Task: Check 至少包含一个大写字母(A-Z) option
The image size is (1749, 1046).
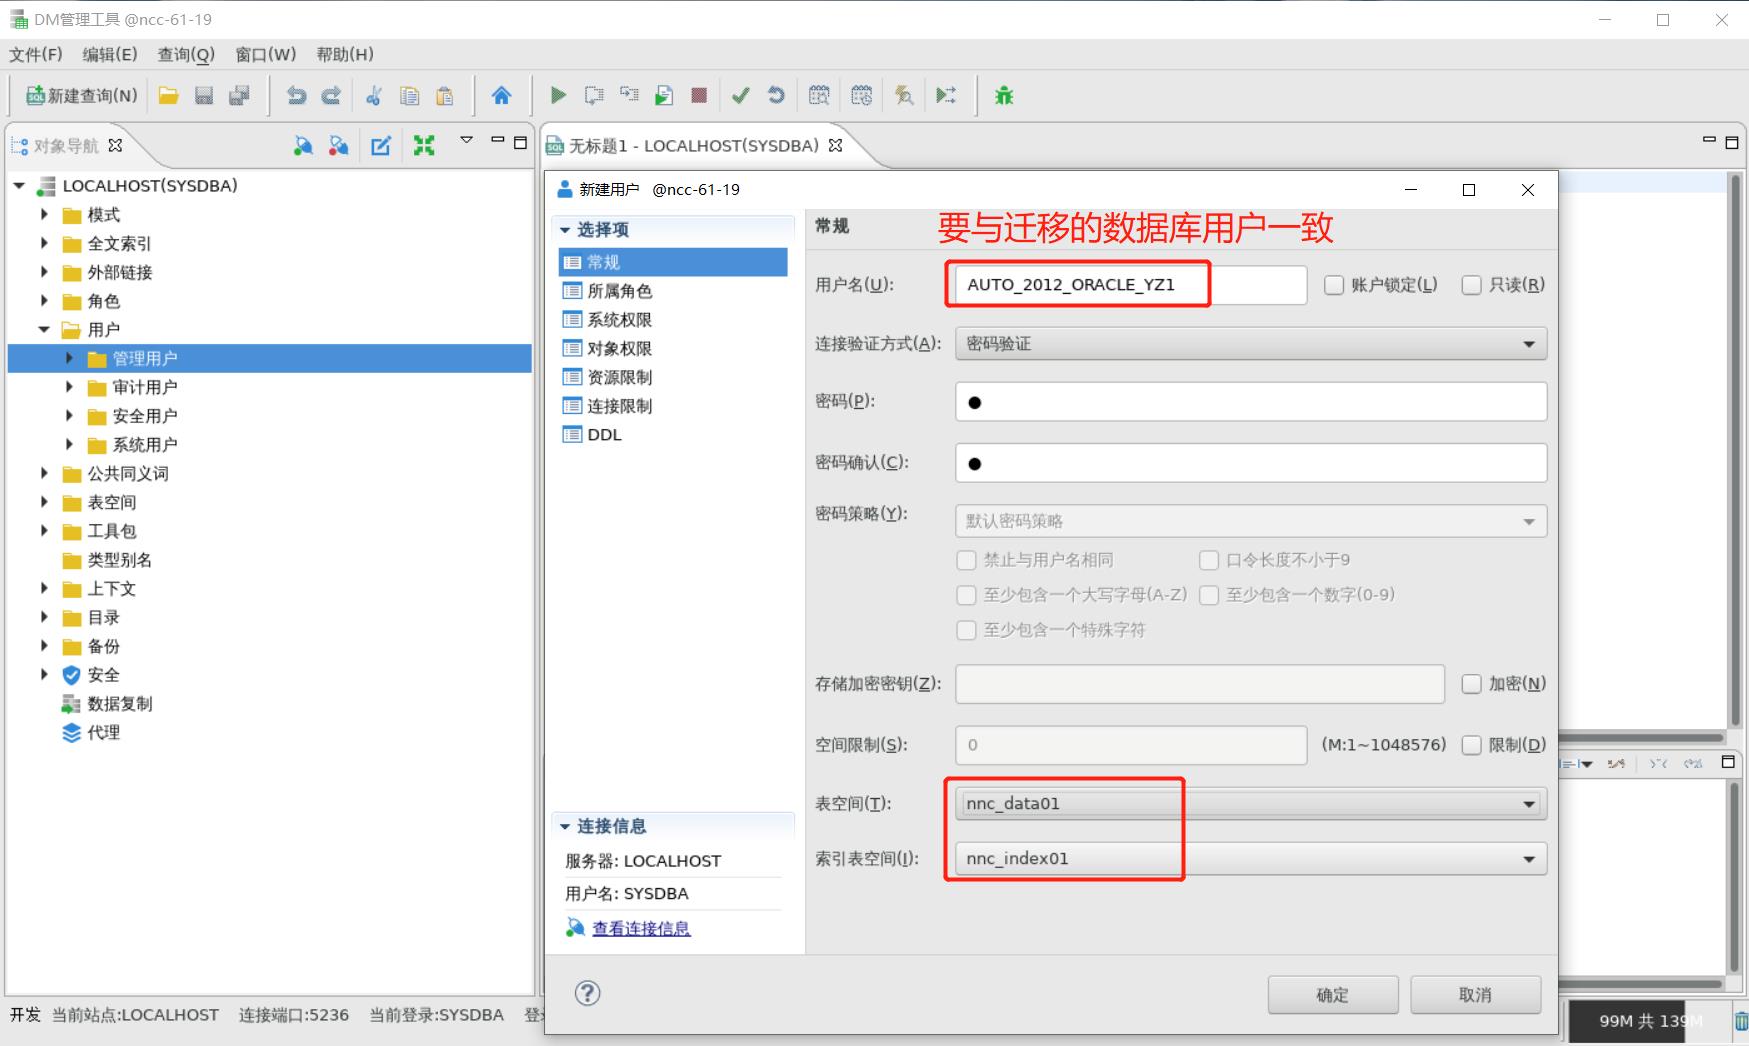Action: (966, 595)
